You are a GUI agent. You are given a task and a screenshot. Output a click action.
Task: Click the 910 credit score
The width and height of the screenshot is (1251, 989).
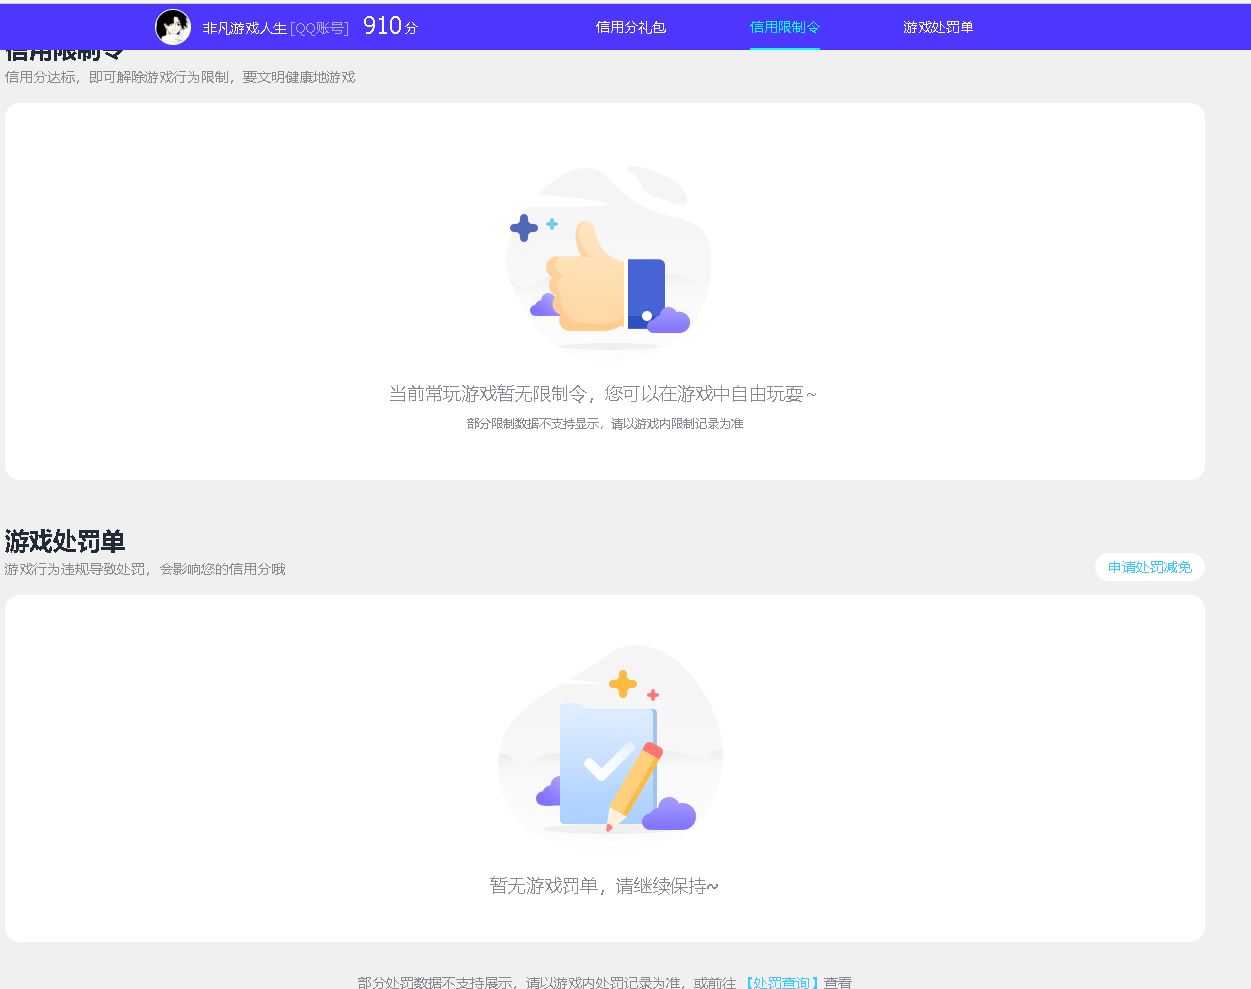tap(383, 27)
